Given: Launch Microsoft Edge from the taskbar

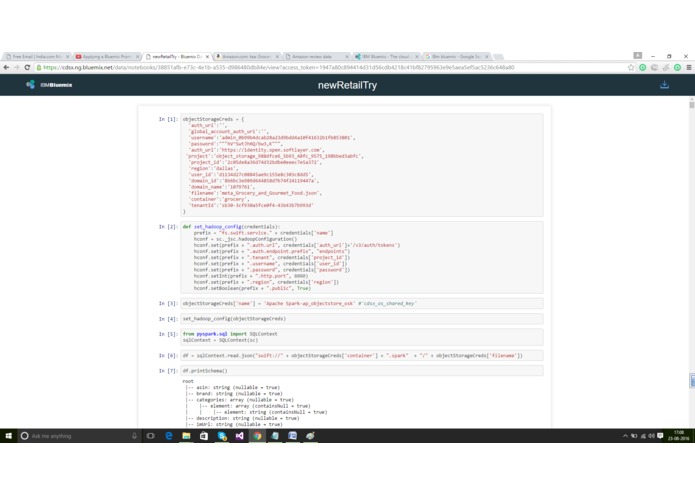Looking at the screenshot, I should (x=169, y=436).
